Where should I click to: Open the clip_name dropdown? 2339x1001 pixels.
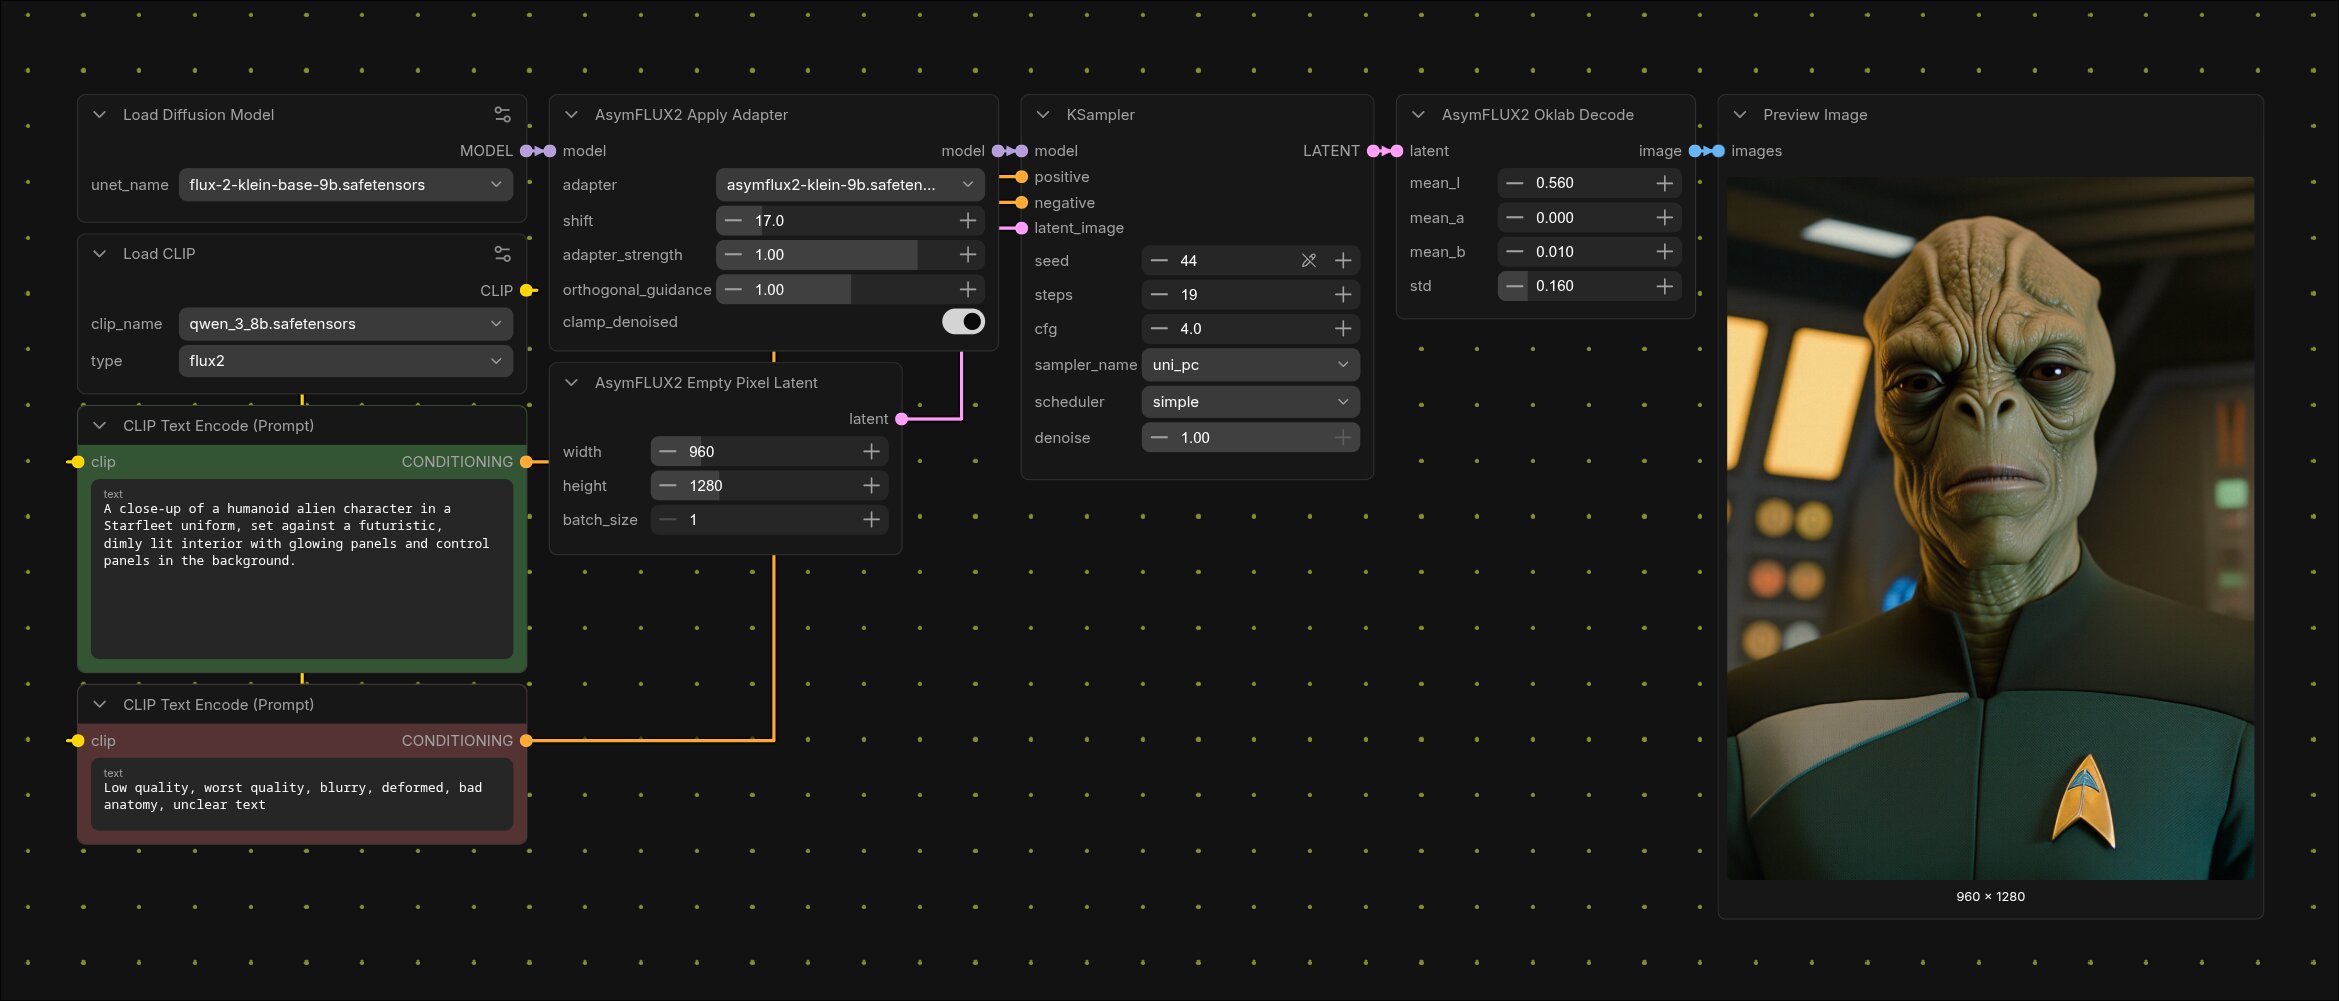click(346, 324)
